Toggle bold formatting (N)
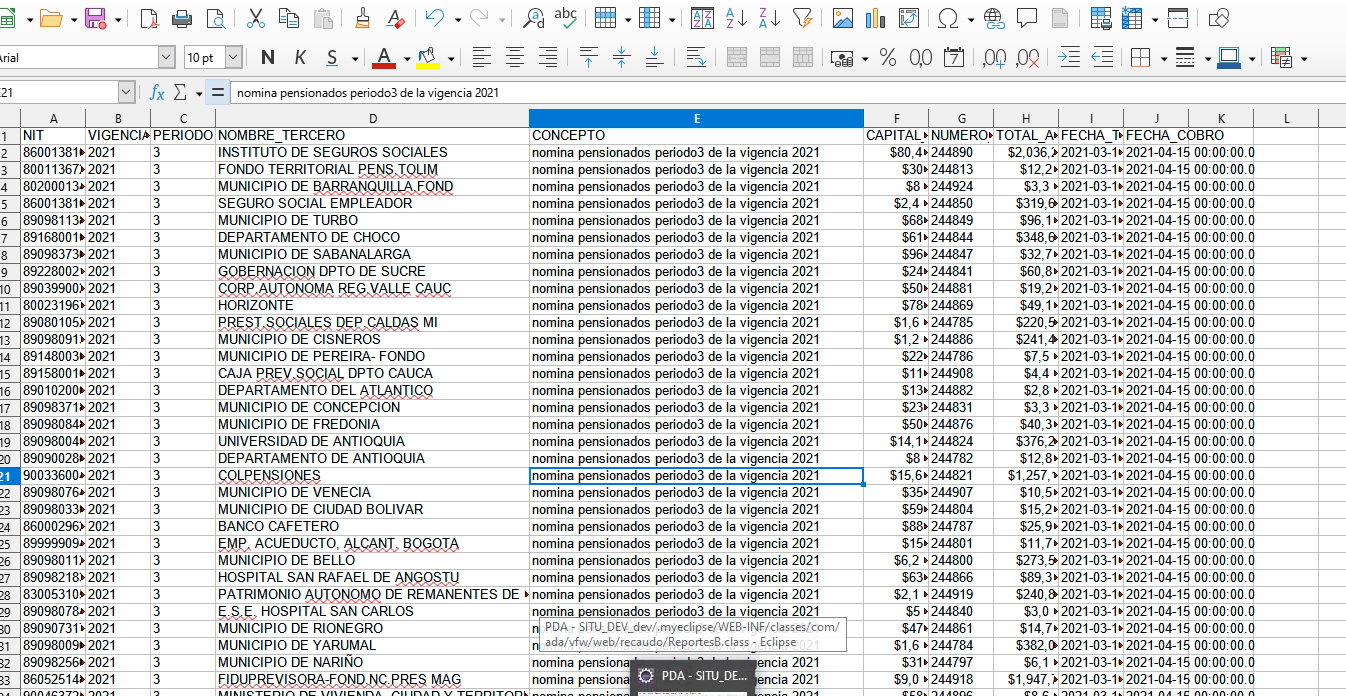This screenshot has width=1346, height=696. tap(268, 58)
